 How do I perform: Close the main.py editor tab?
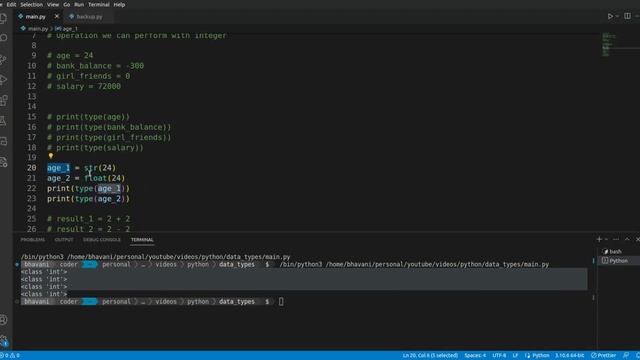(57, 16)
